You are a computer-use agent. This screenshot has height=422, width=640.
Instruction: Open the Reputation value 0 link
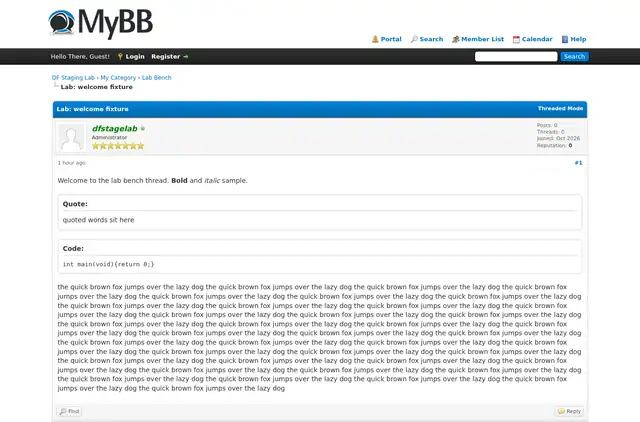pyautogui.click(x=570, y=145)
